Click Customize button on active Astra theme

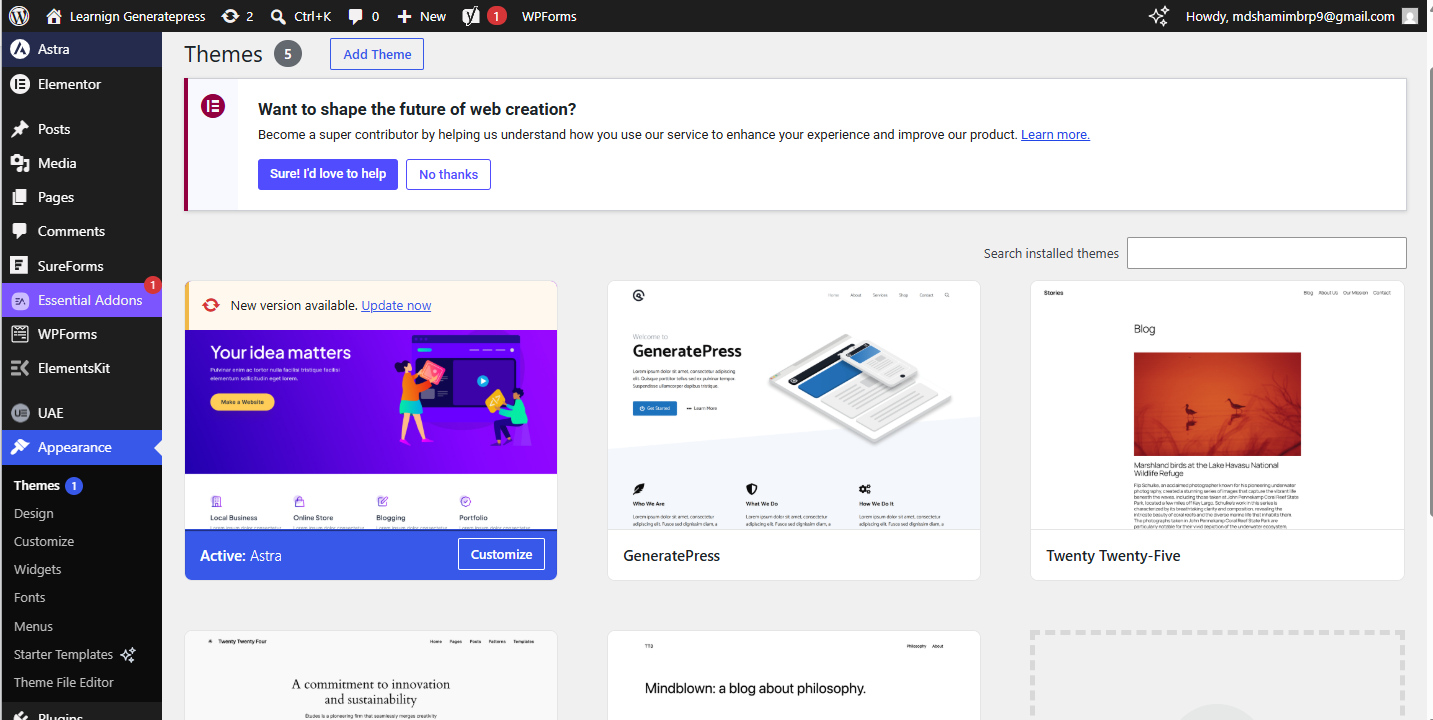click(501, 554)
